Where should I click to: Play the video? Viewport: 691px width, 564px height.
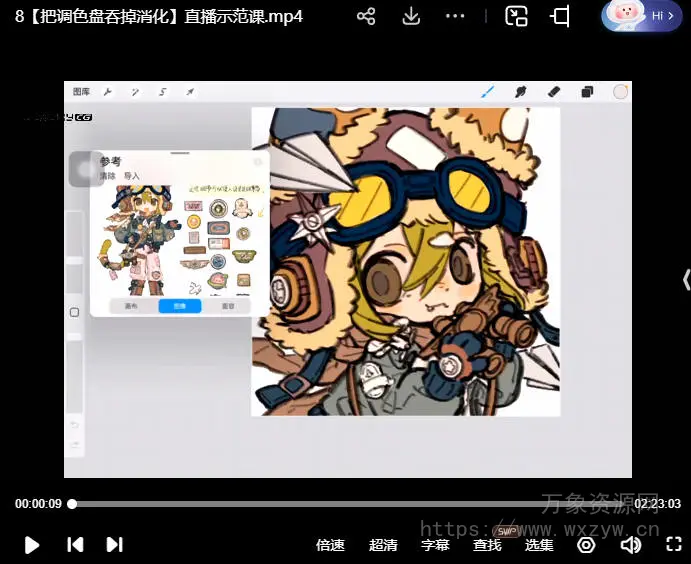(x=31, y=545)
